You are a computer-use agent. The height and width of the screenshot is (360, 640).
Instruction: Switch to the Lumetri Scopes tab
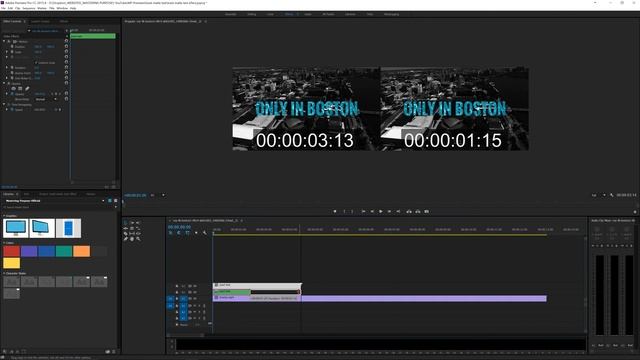tap(40, 21)
